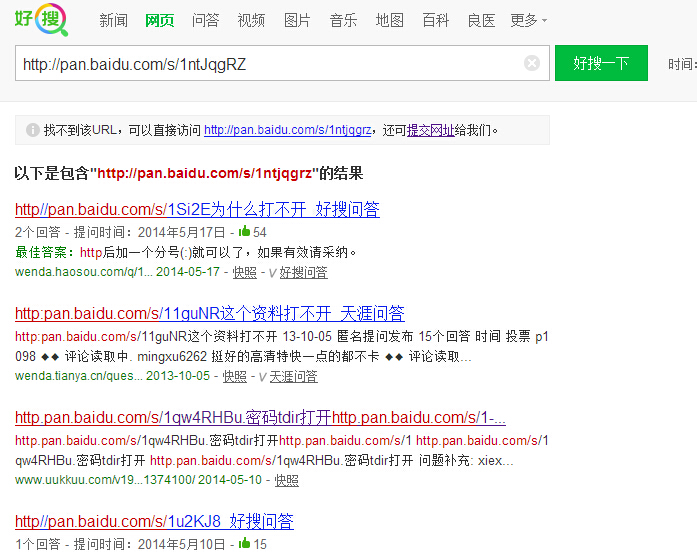Click the www.uukkuu.com/v19...1374100/ URL text
The width and height of the screenshot is (697, 552).
click(105, 480)
